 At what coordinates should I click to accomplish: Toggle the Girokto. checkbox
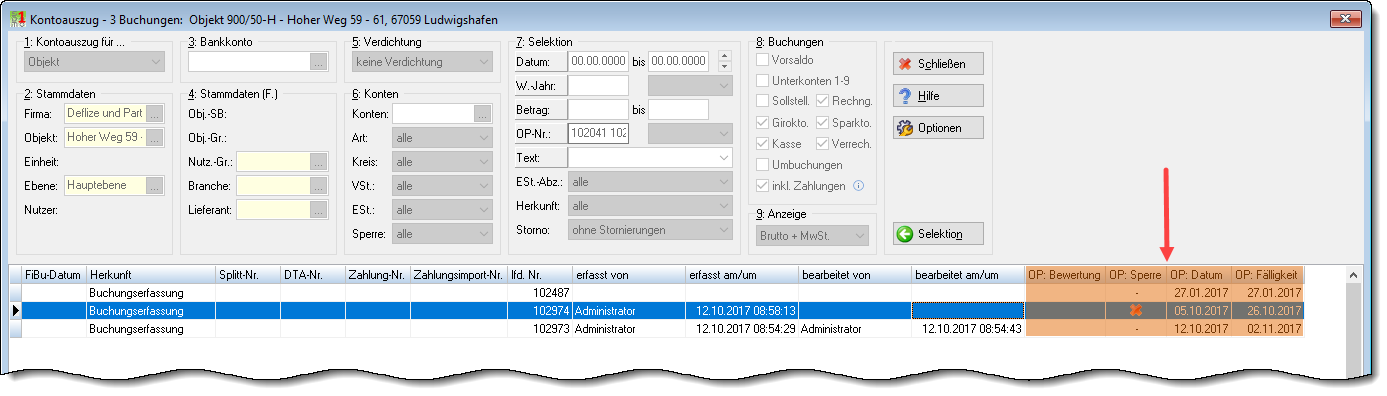coord(763,122)
